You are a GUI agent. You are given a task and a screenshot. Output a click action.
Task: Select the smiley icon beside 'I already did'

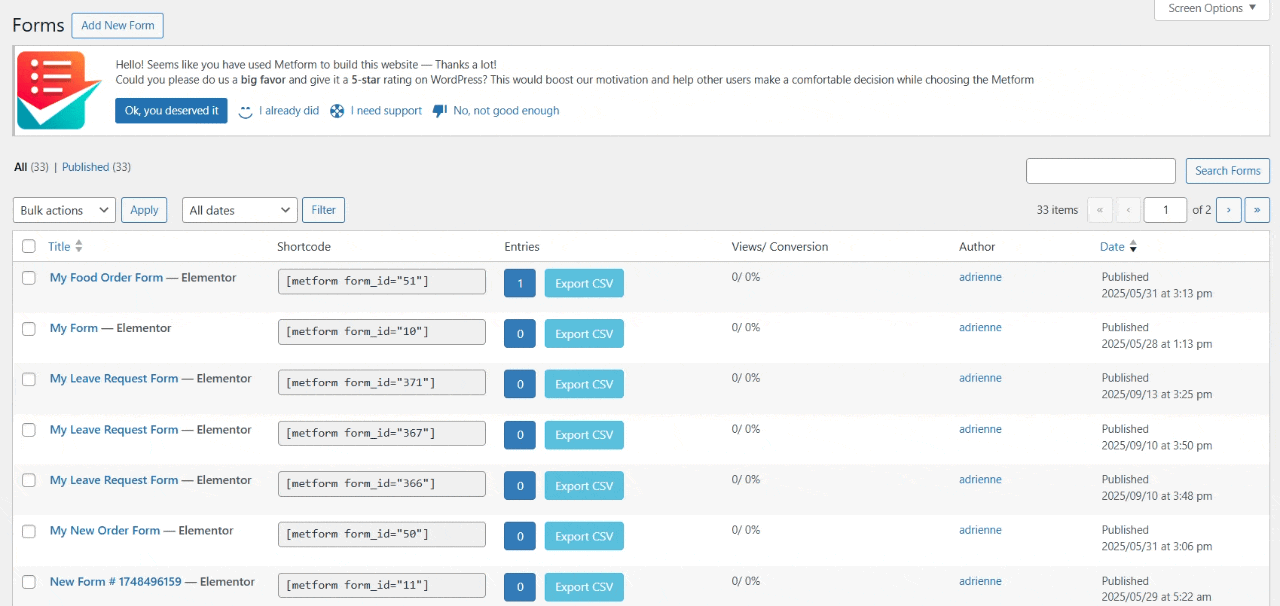coord(245,111)
